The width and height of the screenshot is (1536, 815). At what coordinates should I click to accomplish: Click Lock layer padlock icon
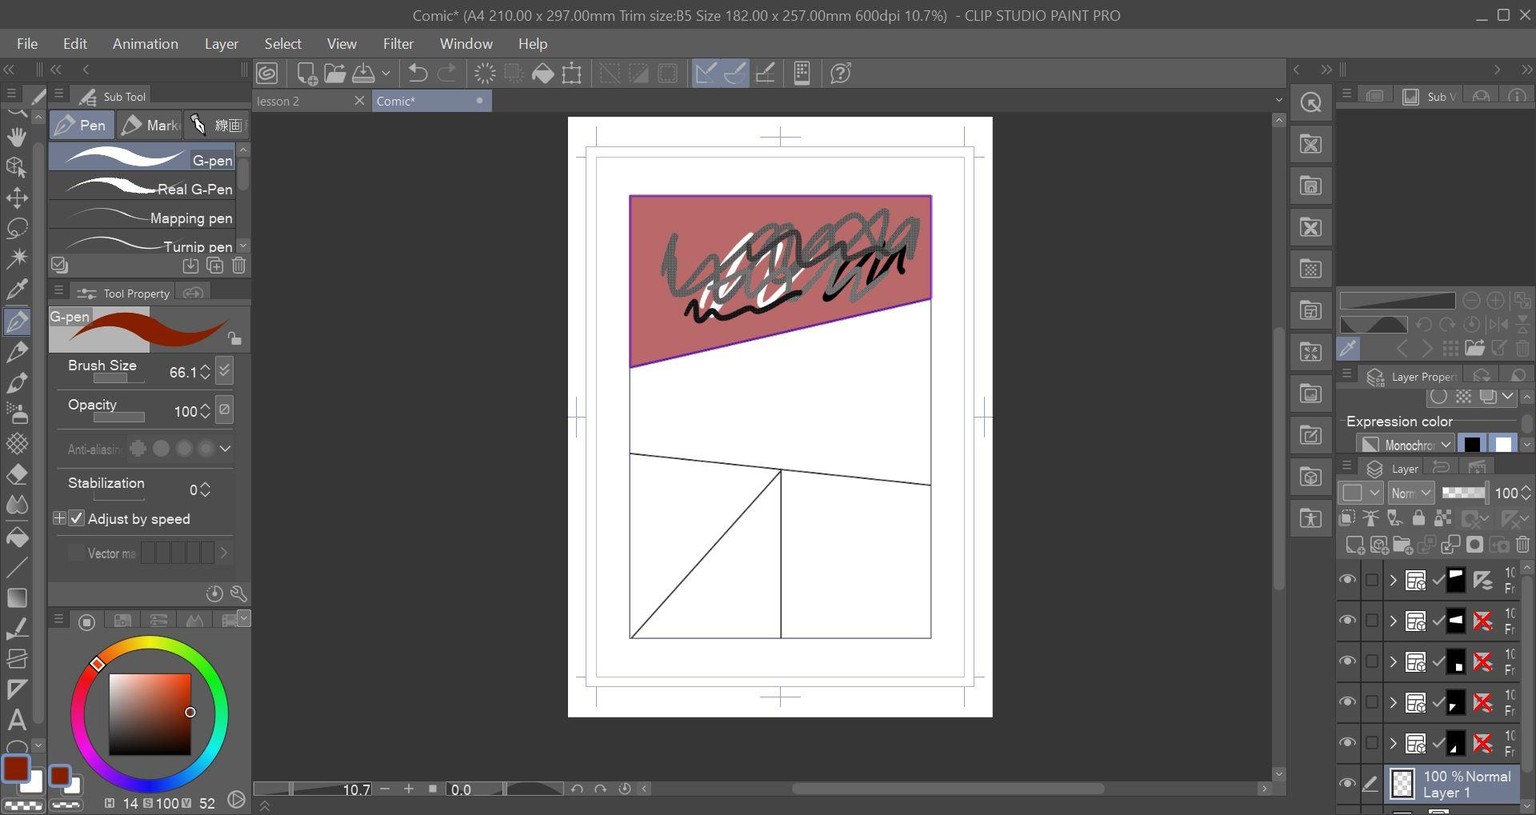click(1418, 518)
